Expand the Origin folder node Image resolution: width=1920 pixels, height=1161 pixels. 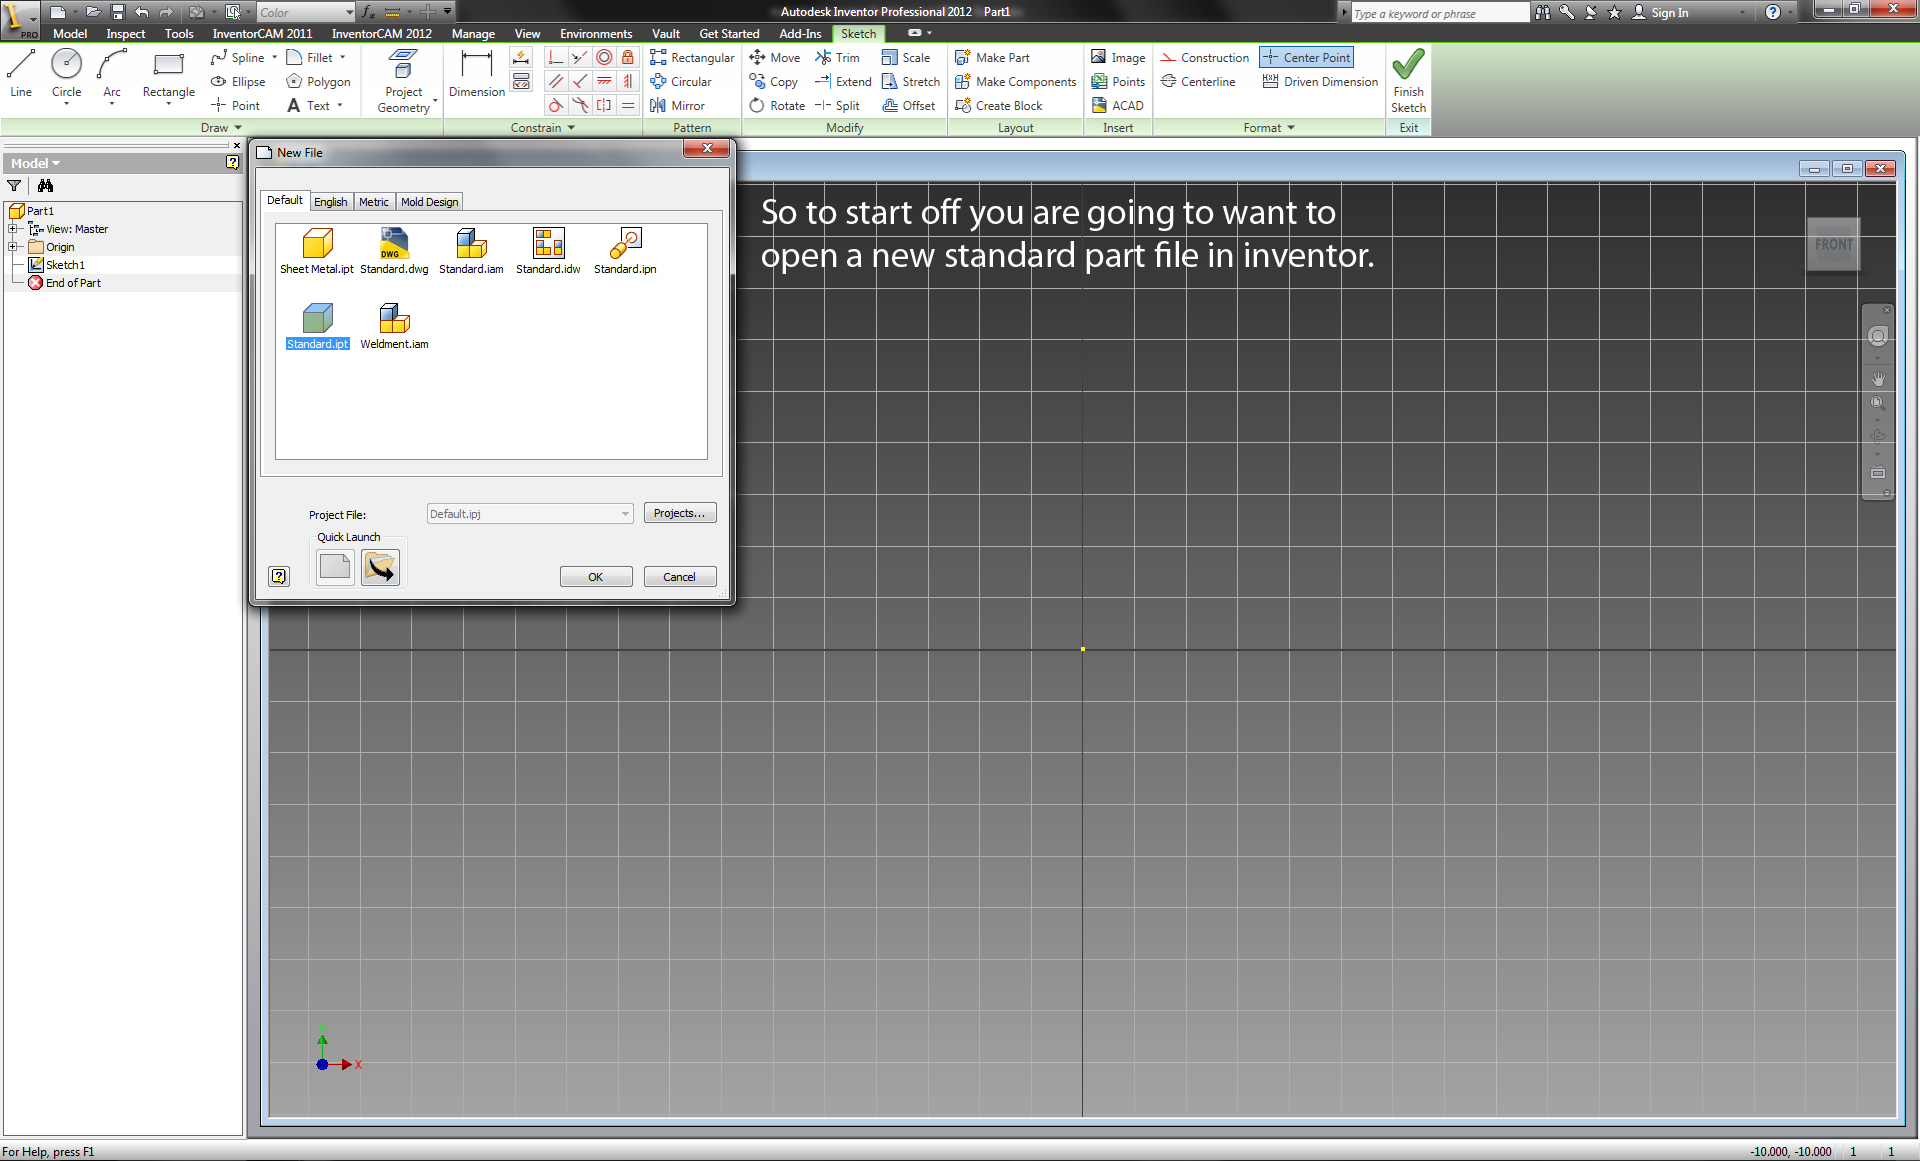[x=14, y=247]
